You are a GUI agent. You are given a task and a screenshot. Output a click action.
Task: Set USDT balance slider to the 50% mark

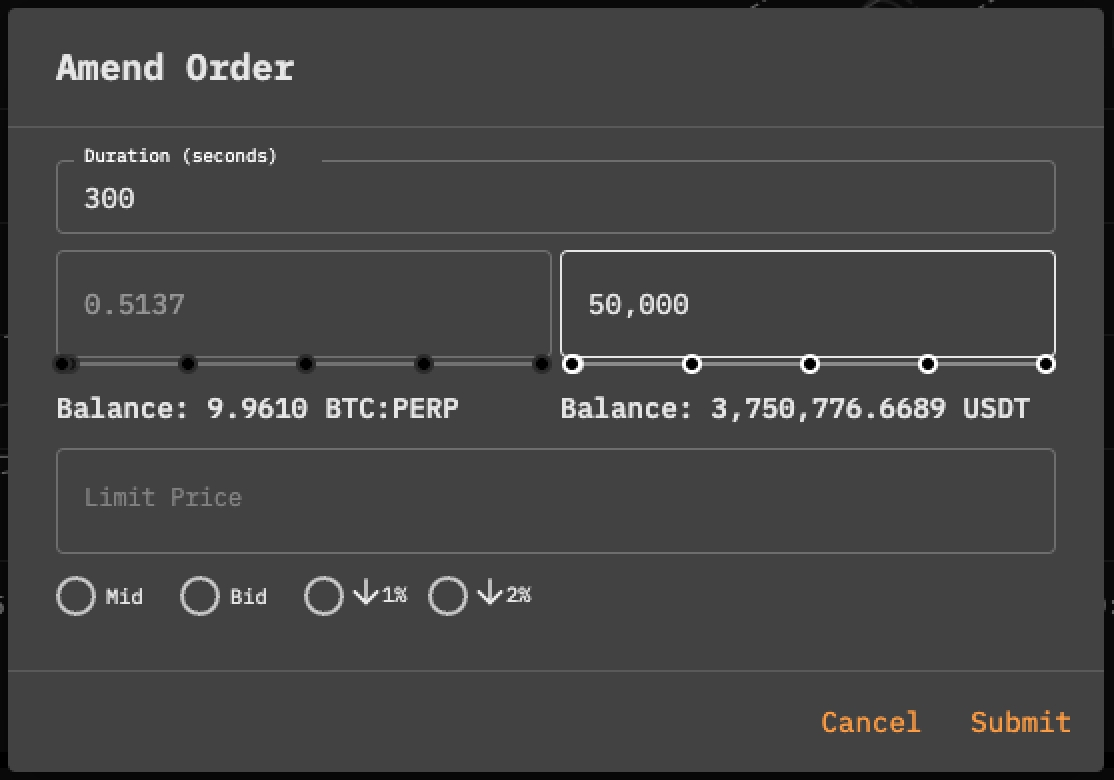coord(810,364)
